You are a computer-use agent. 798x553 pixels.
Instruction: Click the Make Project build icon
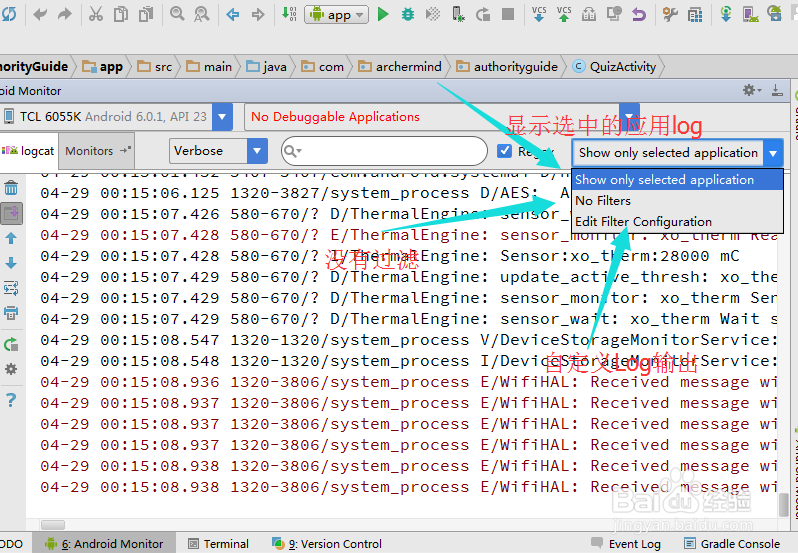point(289,14)
